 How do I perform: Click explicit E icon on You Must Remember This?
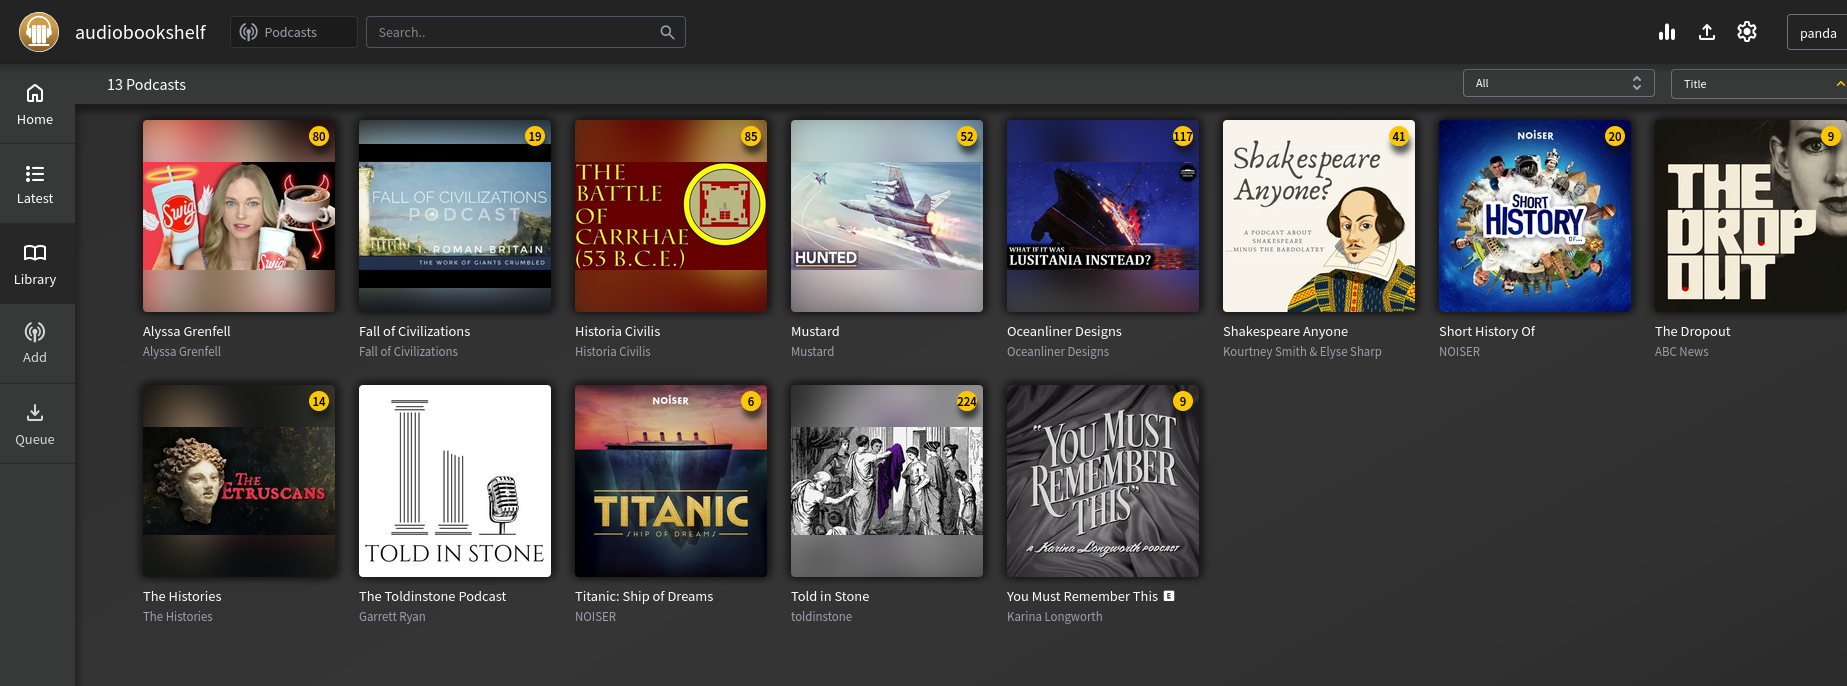pyautogui.click(x=1169, y=596)
